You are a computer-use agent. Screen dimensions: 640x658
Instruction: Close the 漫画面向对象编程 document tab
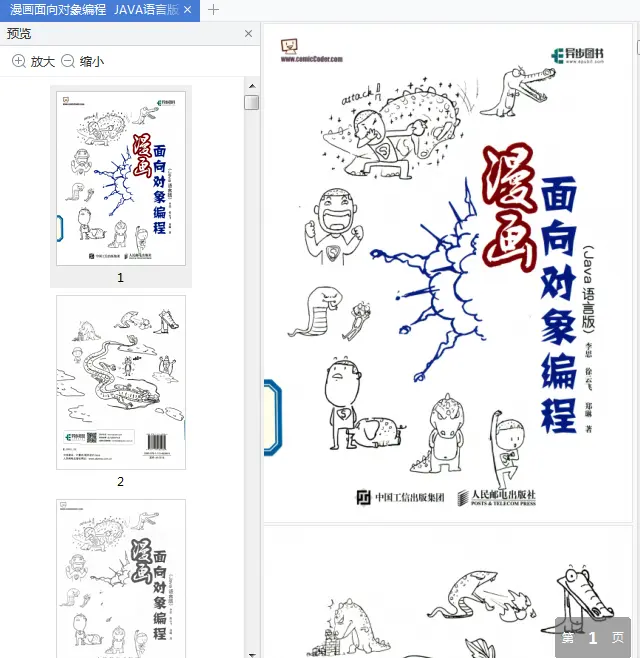tap(188, 10)
